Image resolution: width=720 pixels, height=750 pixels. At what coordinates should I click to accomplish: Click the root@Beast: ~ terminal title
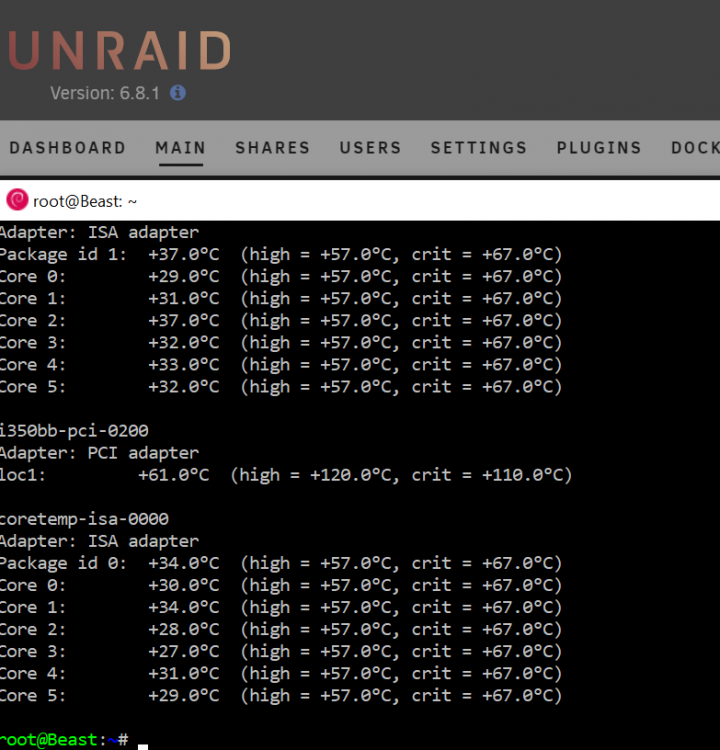[85, 201]
